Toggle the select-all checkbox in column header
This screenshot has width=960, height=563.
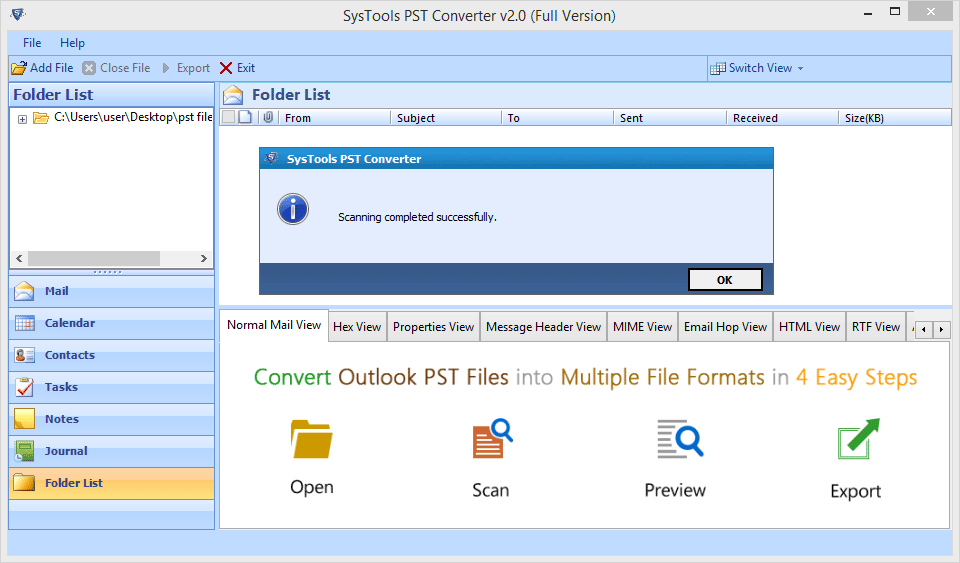click(228, 117)
